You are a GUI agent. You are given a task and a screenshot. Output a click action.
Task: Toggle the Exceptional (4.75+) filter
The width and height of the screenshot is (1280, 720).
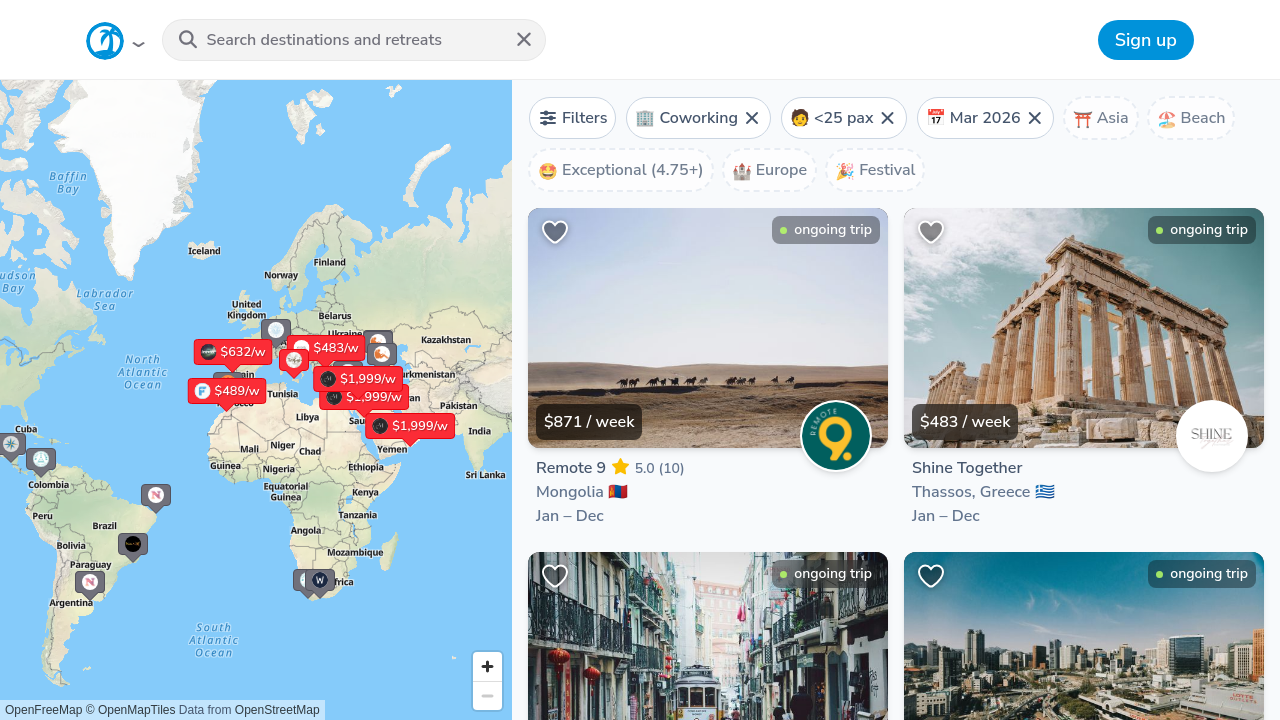coord(621,170)
